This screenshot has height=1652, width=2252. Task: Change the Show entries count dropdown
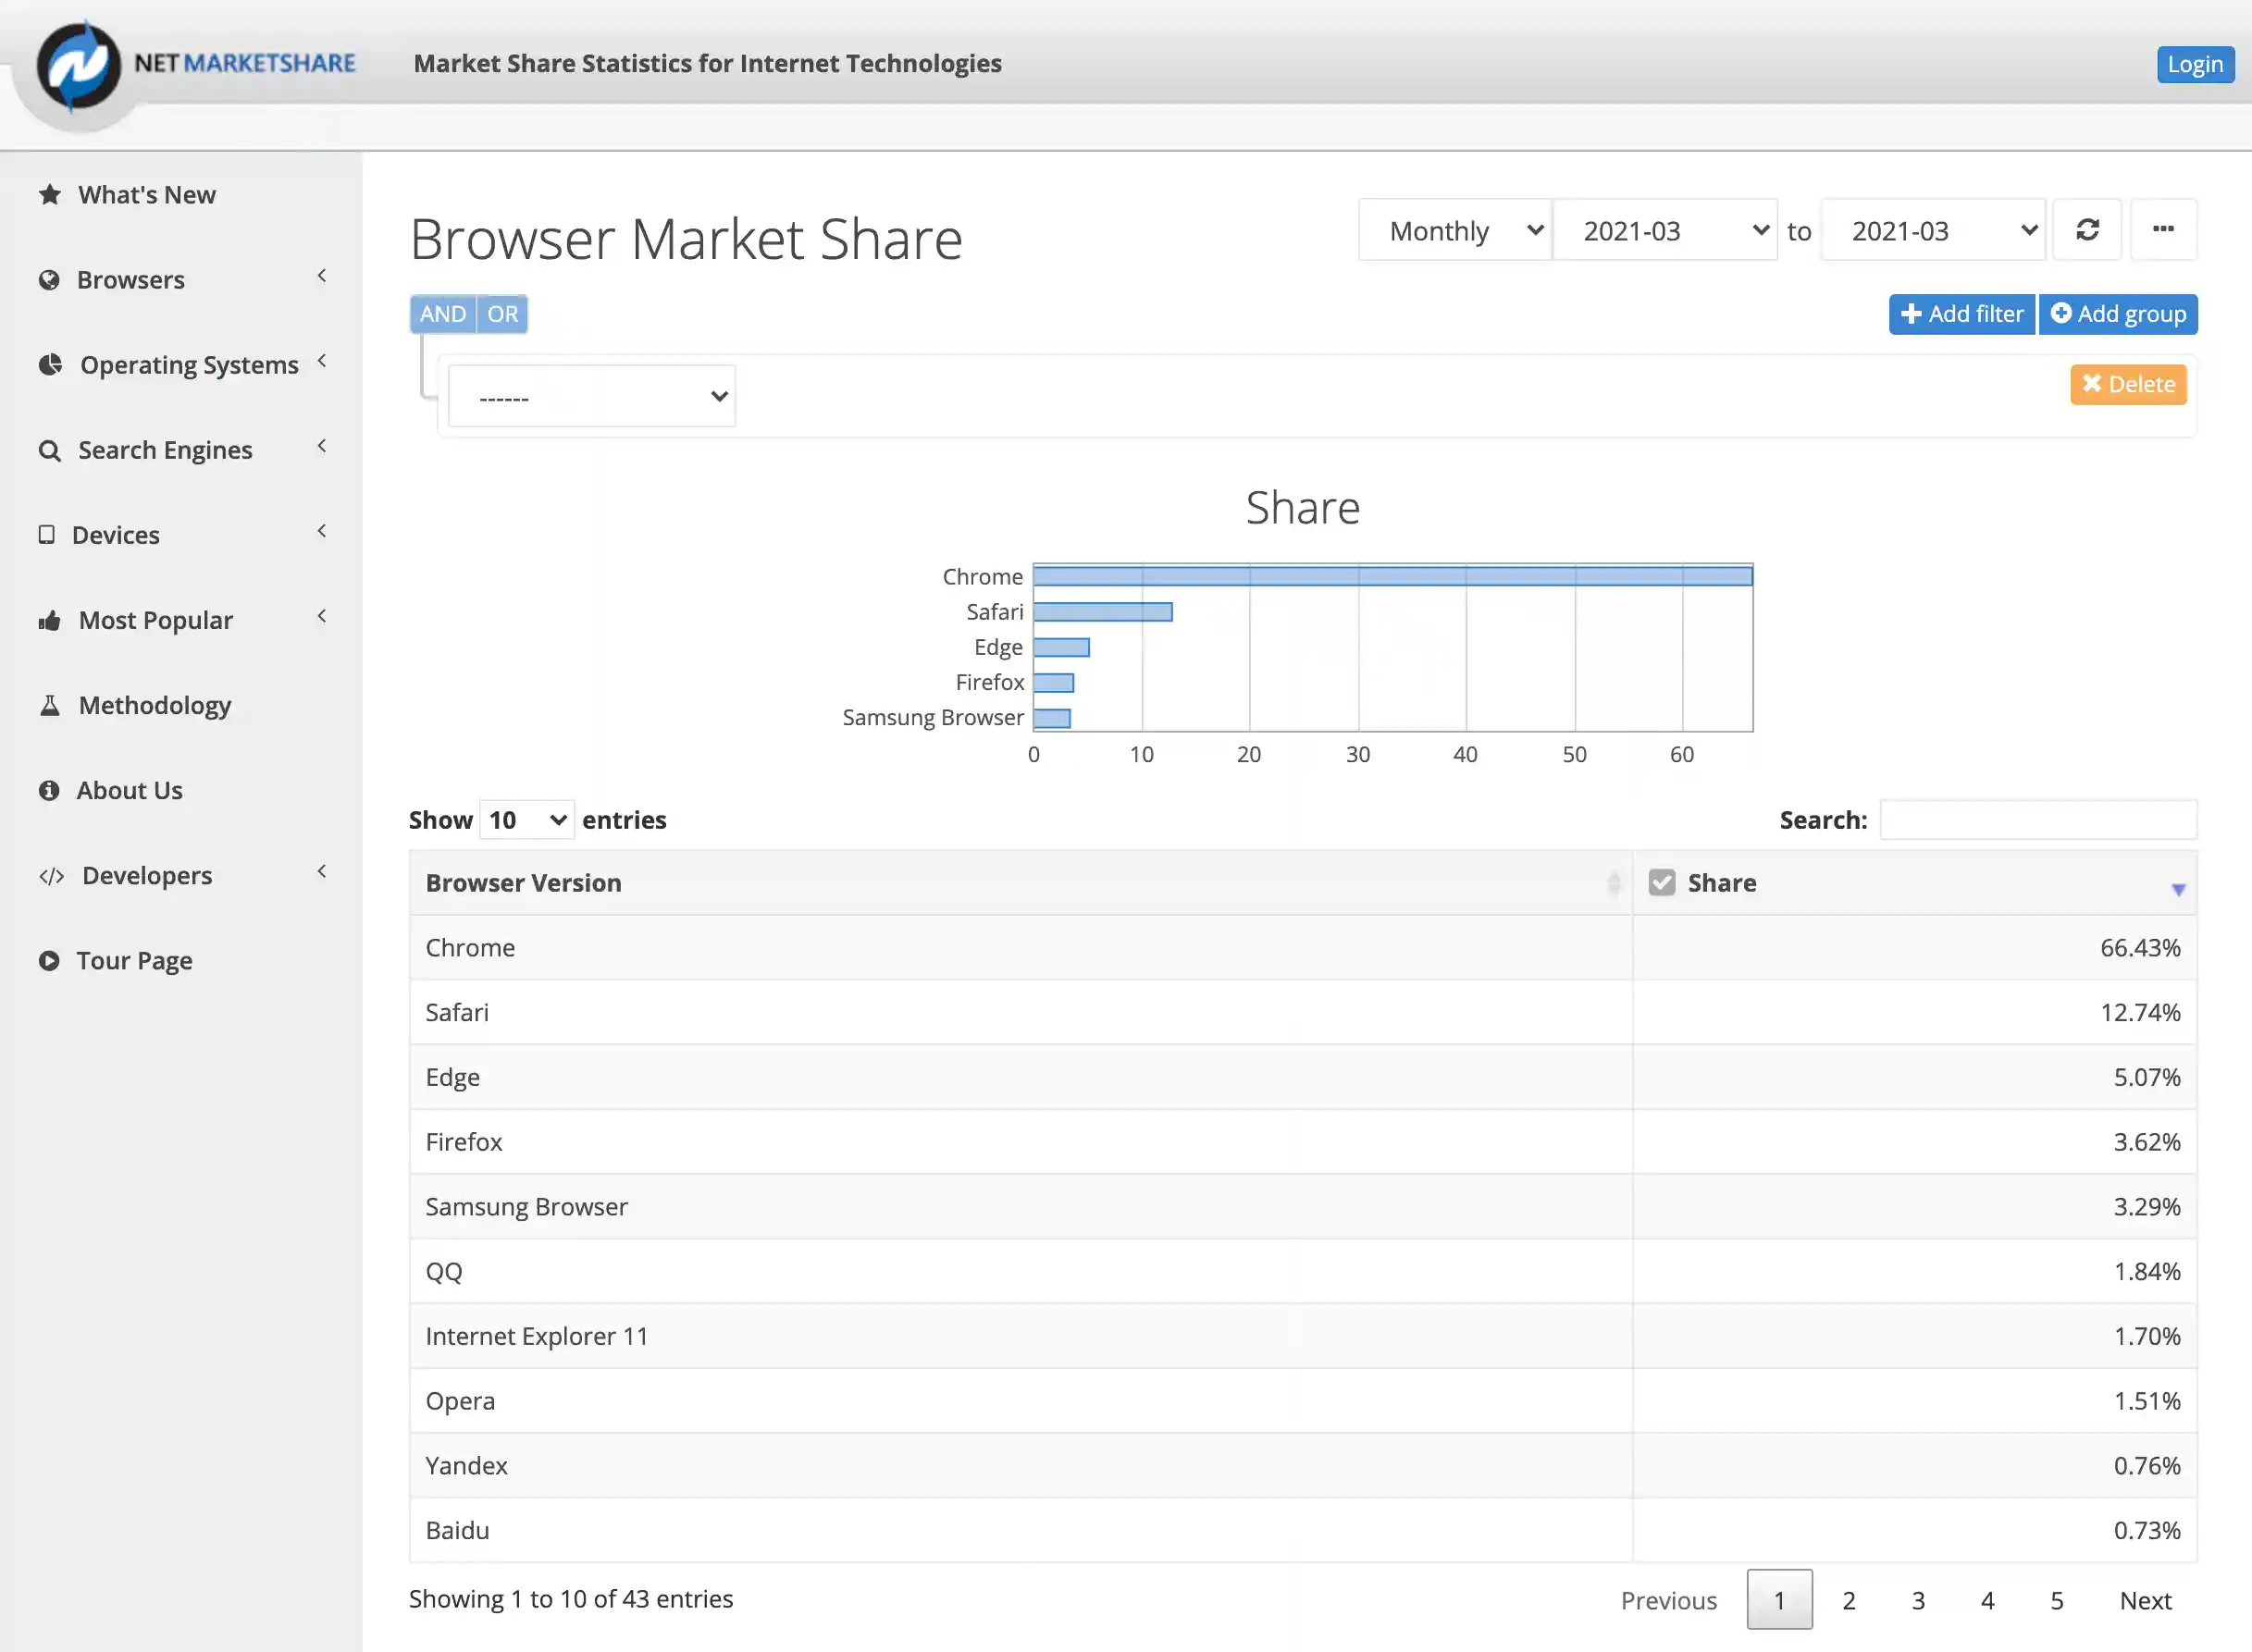527,821
